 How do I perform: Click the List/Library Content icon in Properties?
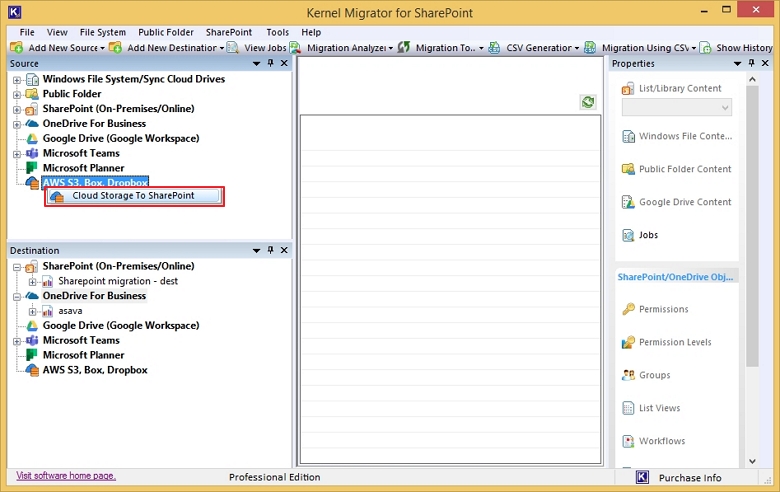pyautogui.click(x=628, y=89)
